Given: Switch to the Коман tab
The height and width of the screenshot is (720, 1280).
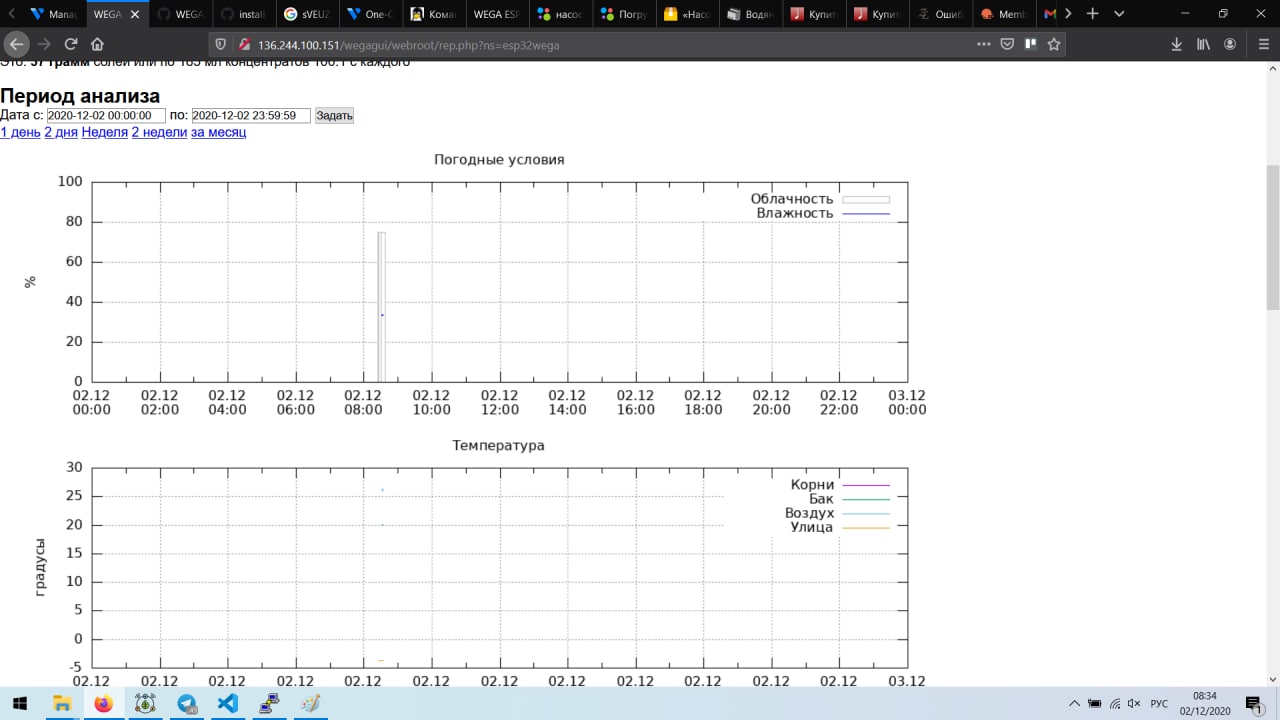Looking at the screenshot, I should click(x=432, y=14).
